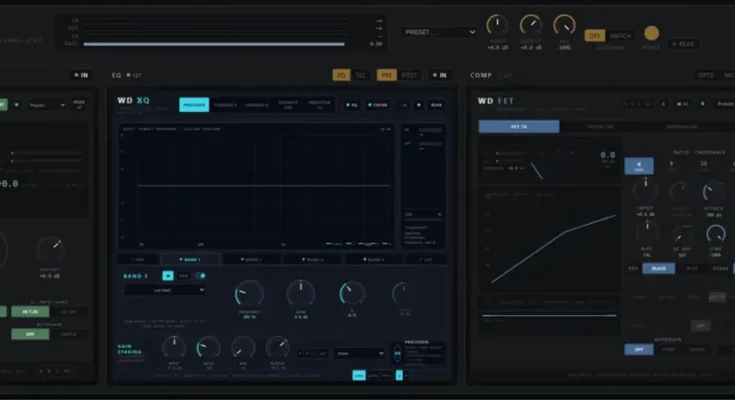
Task: Open the top PRESET dropdown
Action: click(x=440, y=32)
